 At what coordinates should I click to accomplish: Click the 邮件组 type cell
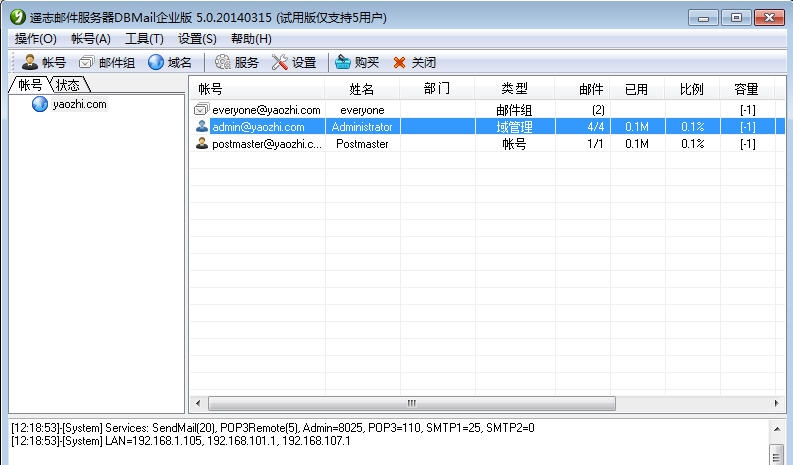coord(514,110)
